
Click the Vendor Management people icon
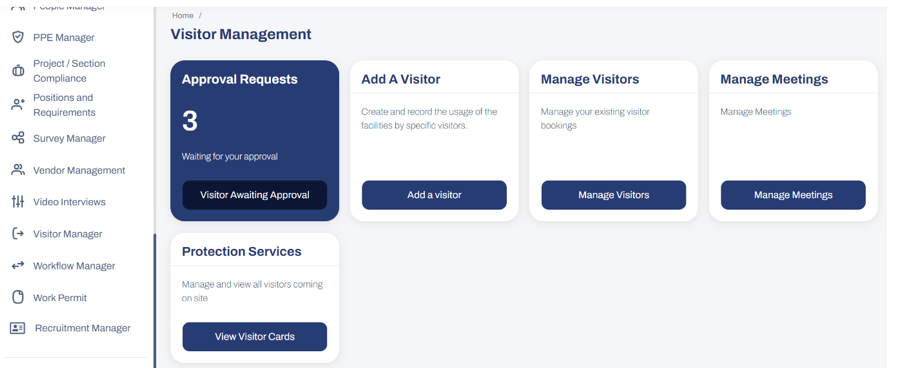pos(18,170)
